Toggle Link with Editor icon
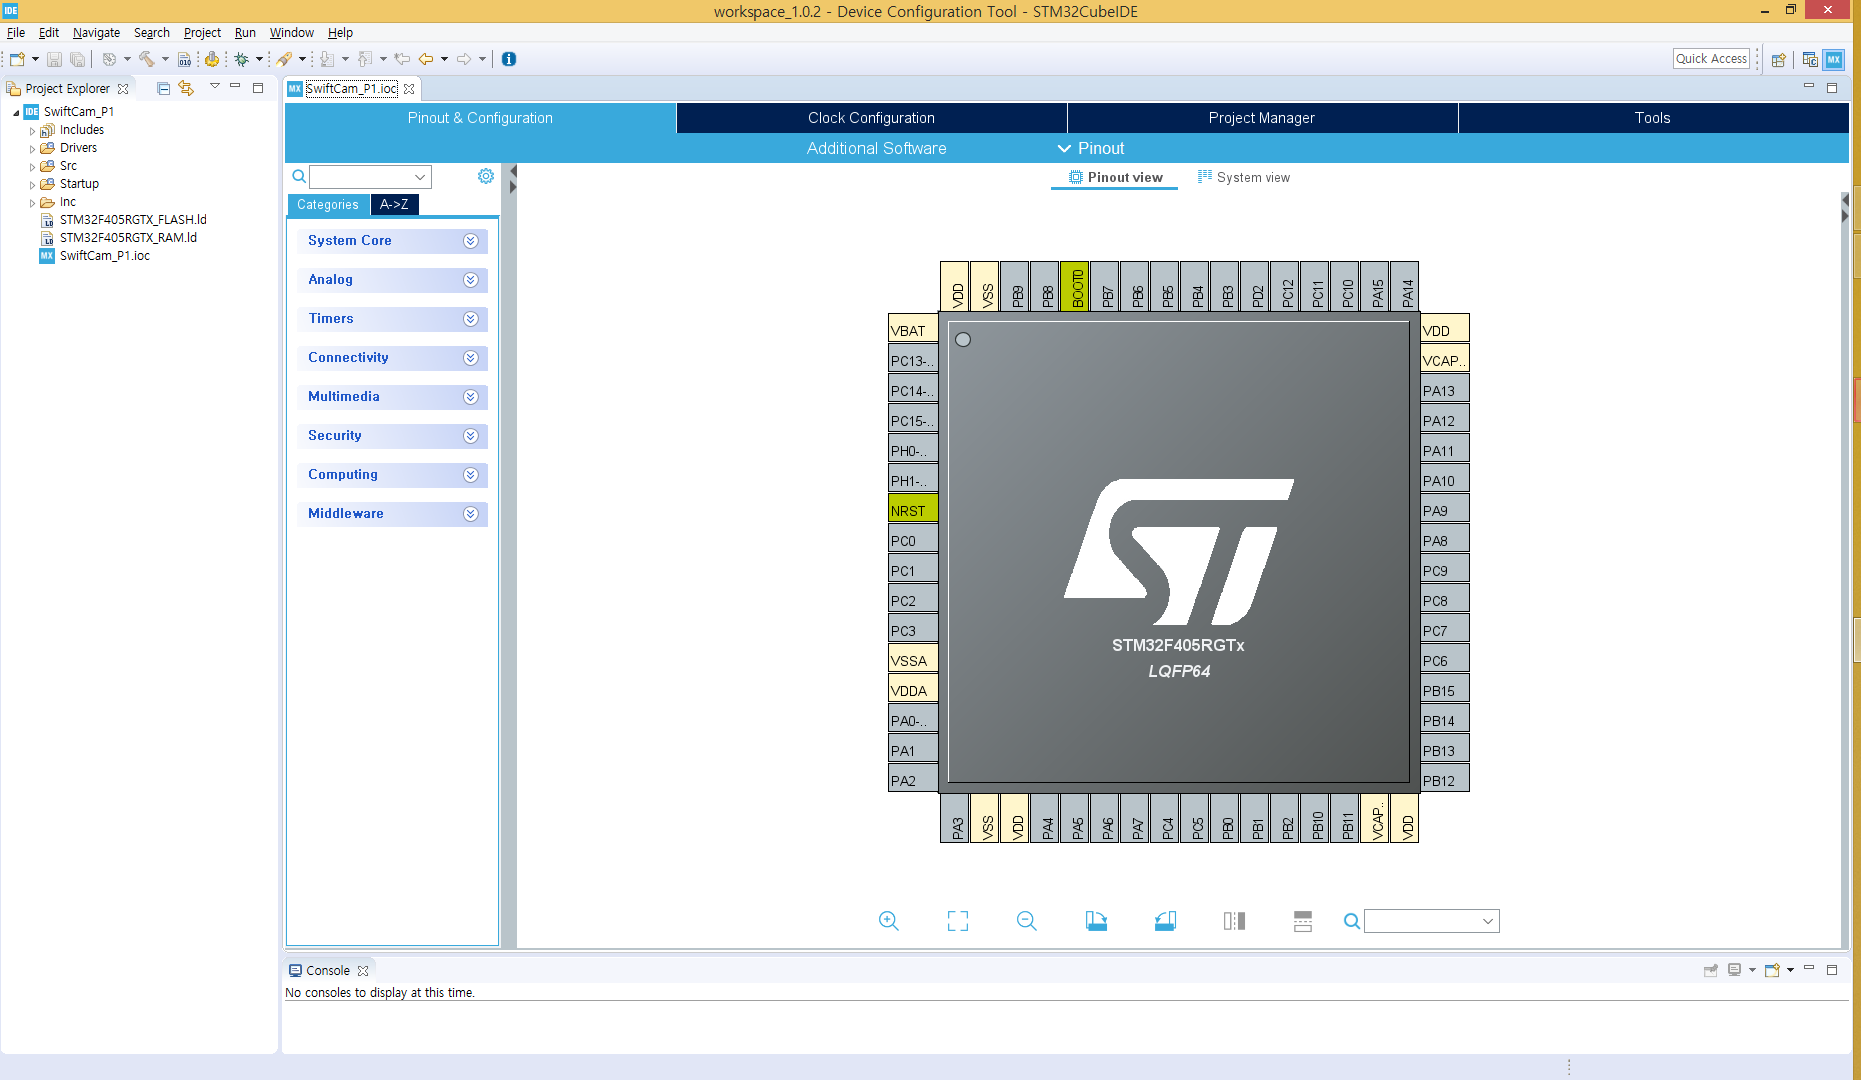 point(186,88)
